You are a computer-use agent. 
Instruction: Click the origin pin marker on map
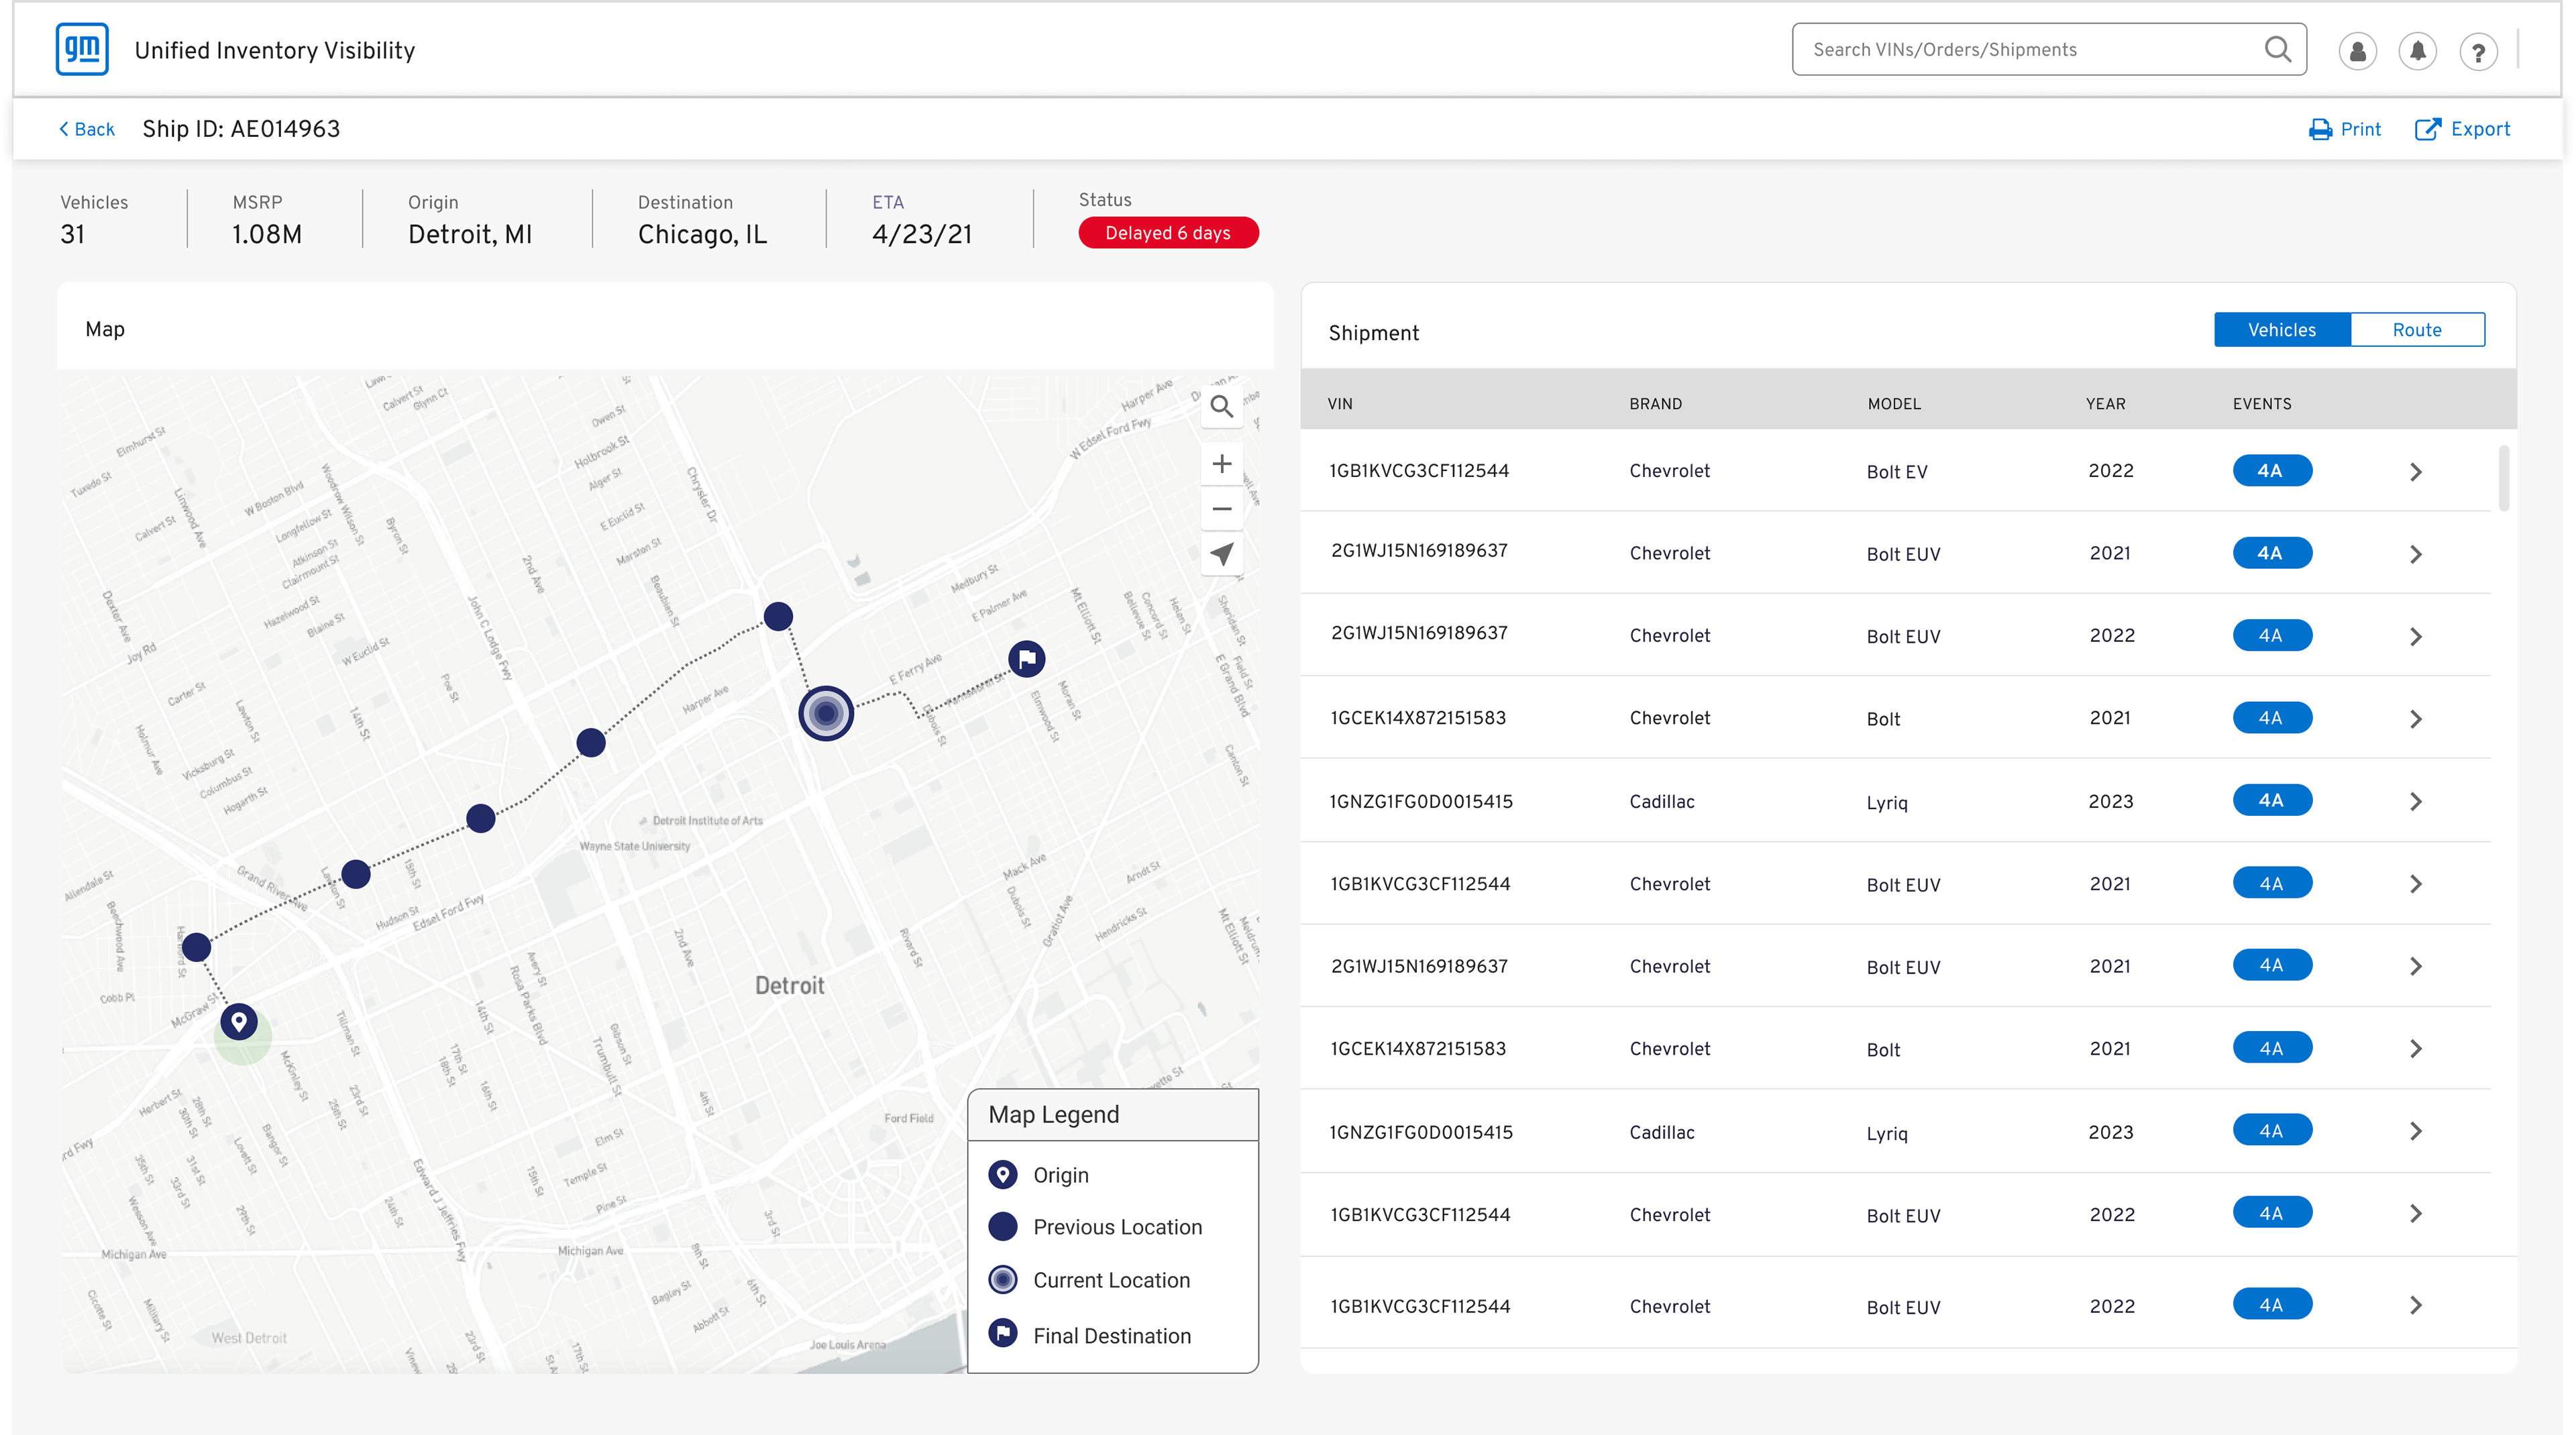[238, 1021]
